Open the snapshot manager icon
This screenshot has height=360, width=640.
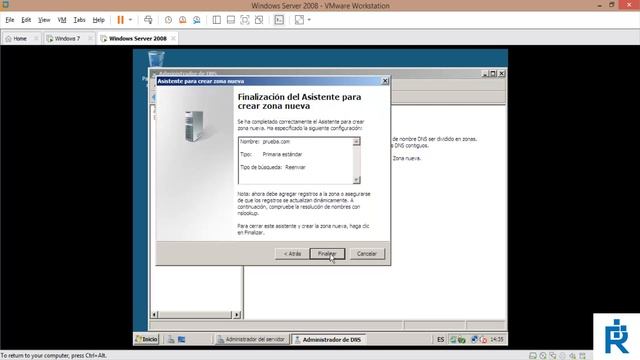pyautogui.click(x=197, y=20)
